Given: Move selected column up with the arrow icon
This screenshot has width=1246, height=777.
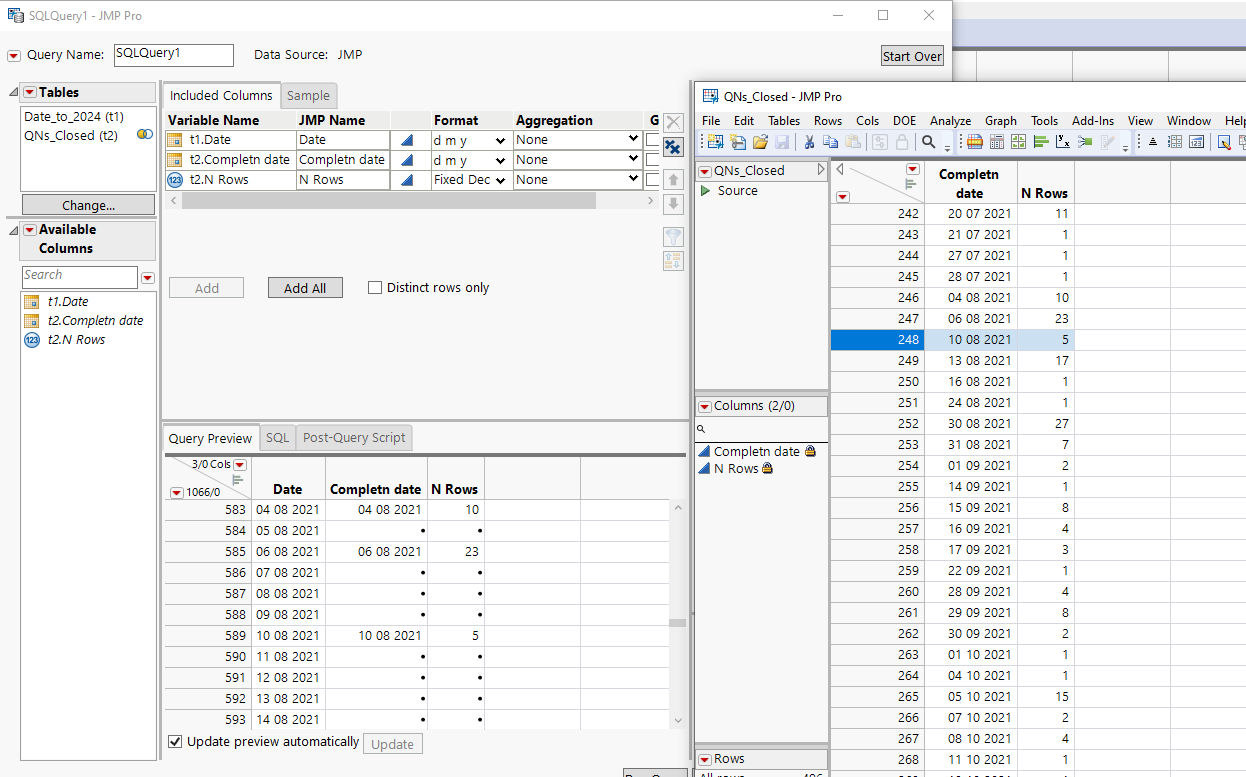Looking at the screenshot, I should click(673, 180).
